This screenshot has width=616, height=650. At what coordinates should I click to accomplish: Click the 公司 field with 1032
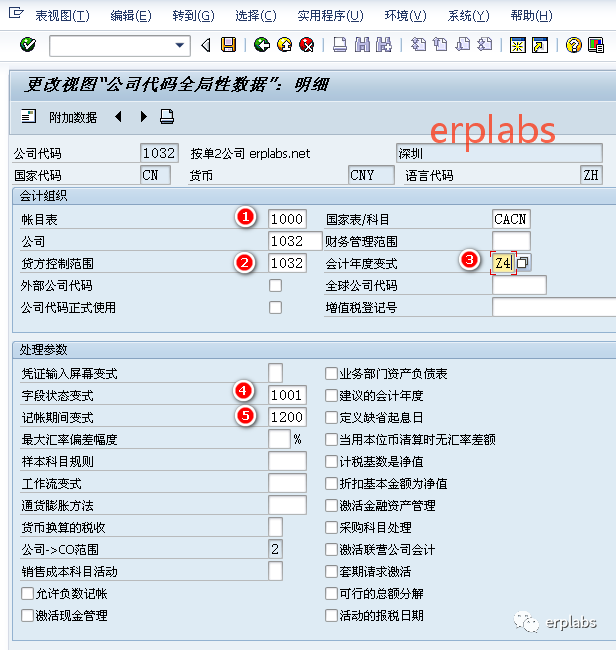coord(295,241)
